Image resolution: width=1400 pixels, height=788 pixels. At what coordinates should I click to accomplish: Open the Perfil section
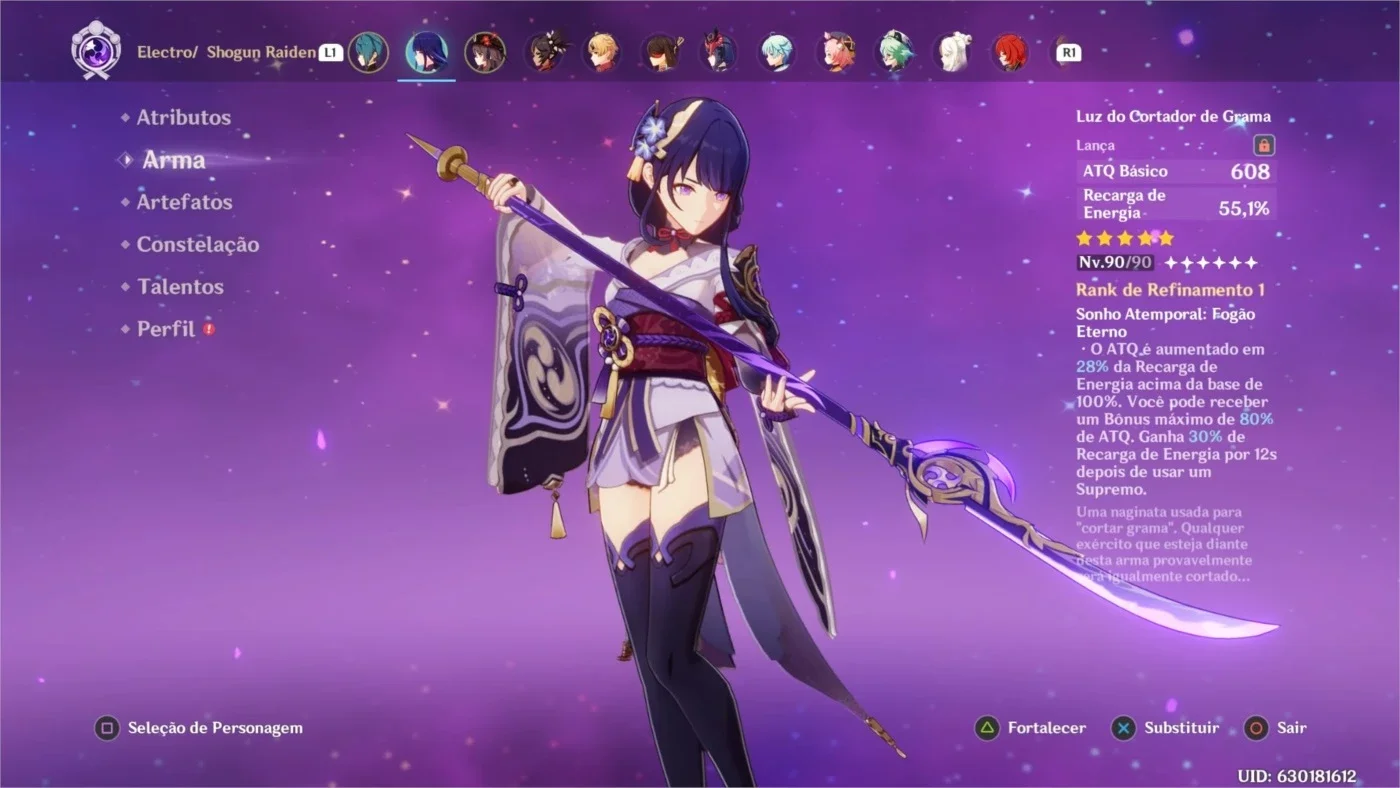165,329
